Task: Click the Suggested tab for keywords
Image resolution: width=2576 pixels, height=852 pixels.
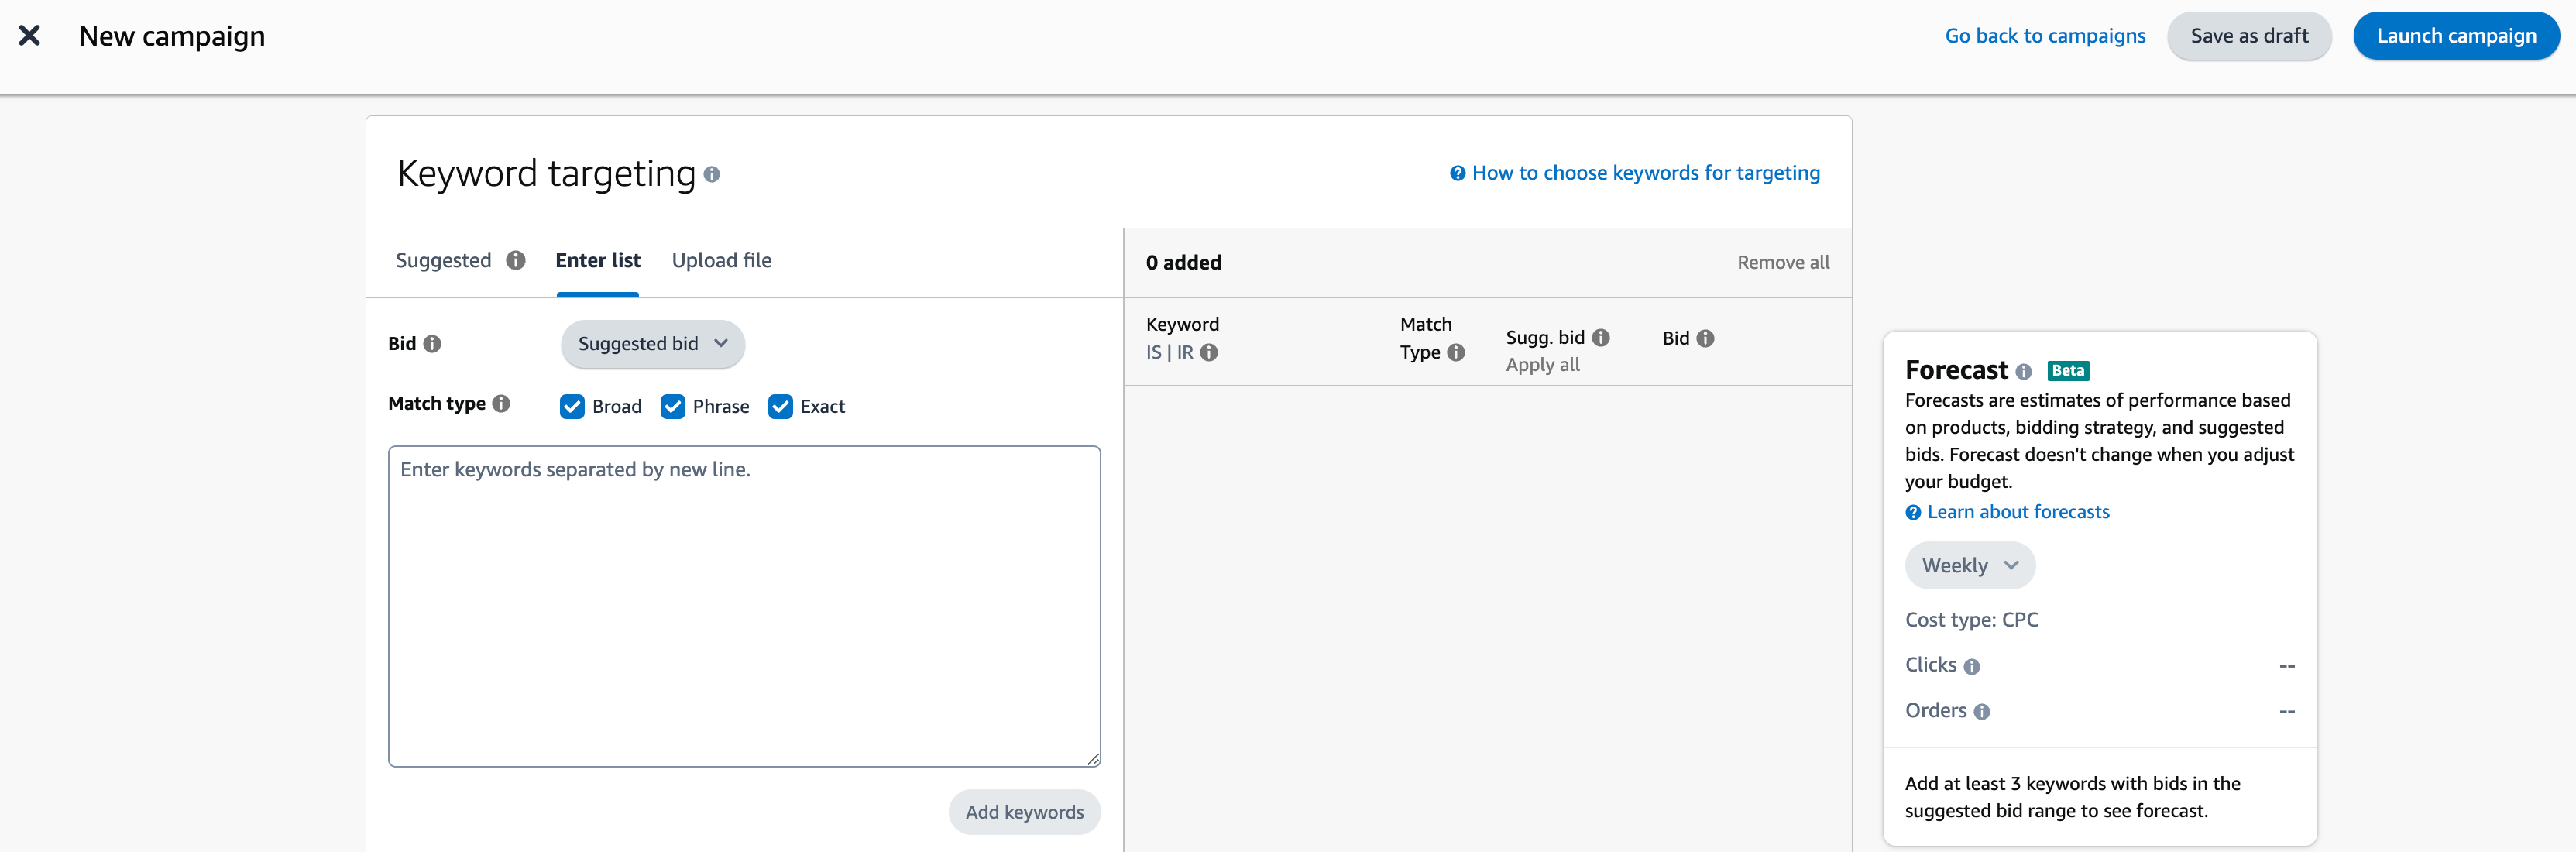Action: point(442,259)
